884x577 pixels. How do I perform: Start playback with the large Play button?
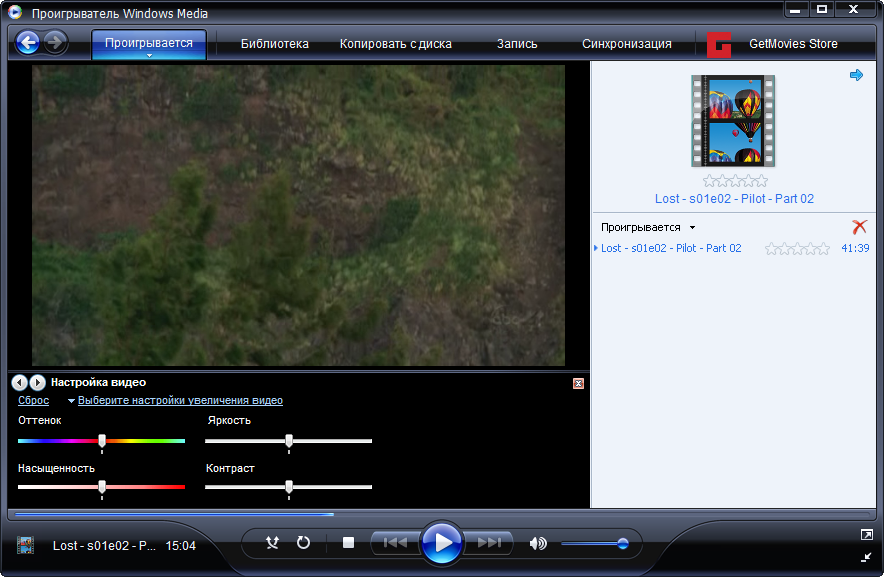tap(441, 543)
